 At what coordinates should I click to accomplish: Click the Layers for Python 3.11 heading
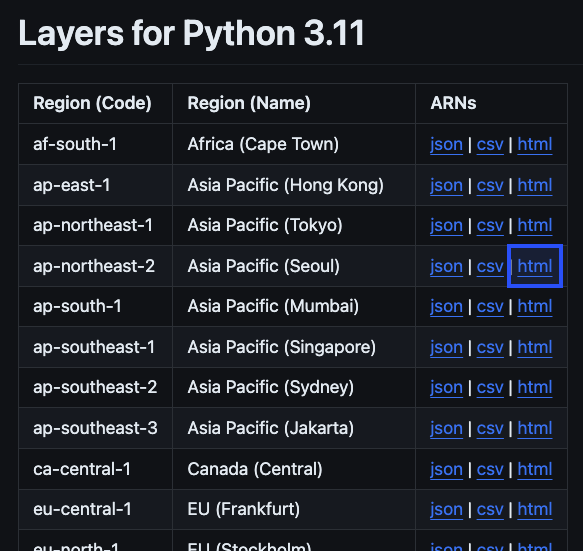(191, 34)
